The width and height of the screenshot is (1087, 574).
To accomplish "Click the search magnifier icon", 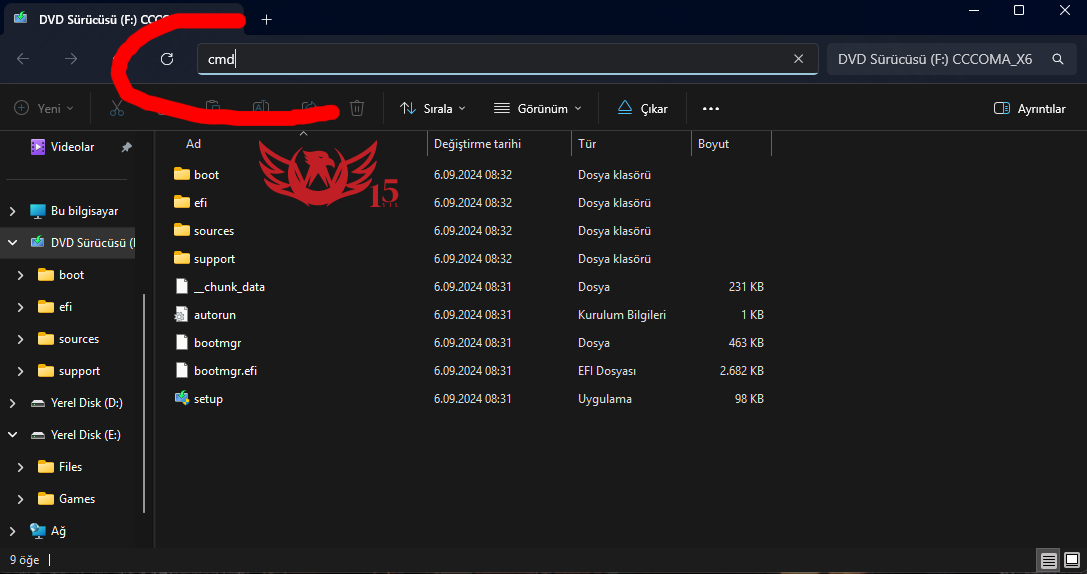I will (1057, 59).
